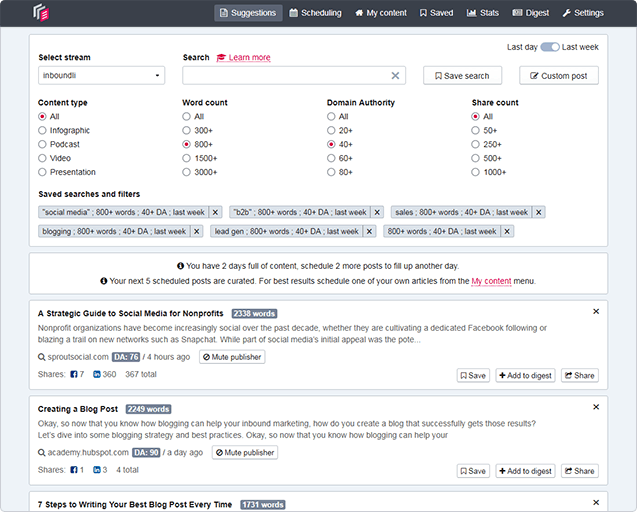Switch to the Saved tab
This screenshot has width=637, height=512.
coord(436,13)
